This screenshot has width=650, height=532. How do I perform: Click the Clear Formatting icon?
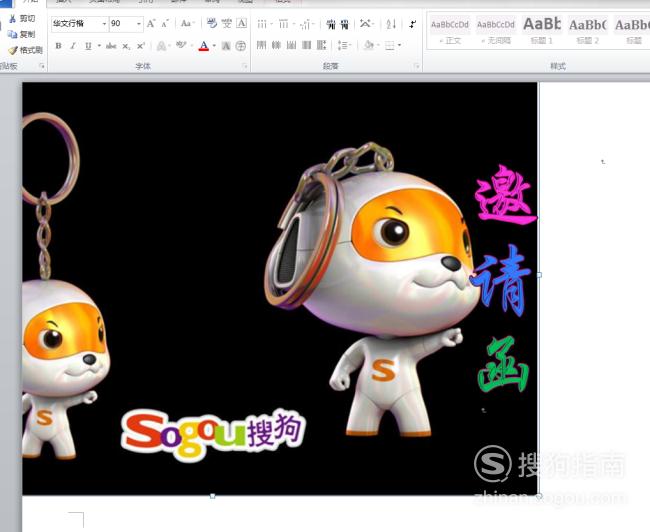coord(212,23)
